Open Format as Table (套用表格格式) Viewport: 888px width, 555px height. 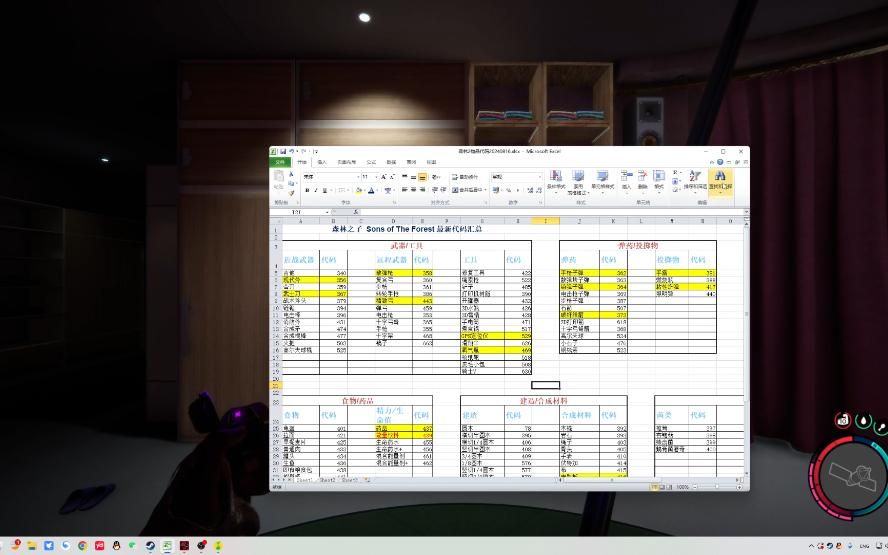[578, 181]
